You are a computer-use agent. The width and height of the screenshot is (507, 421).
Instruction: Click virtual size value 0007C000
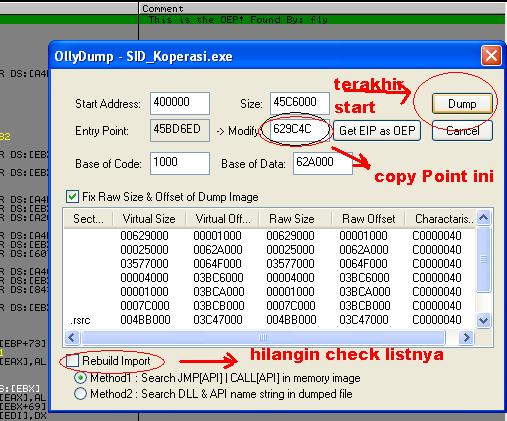tap(144, 306)
